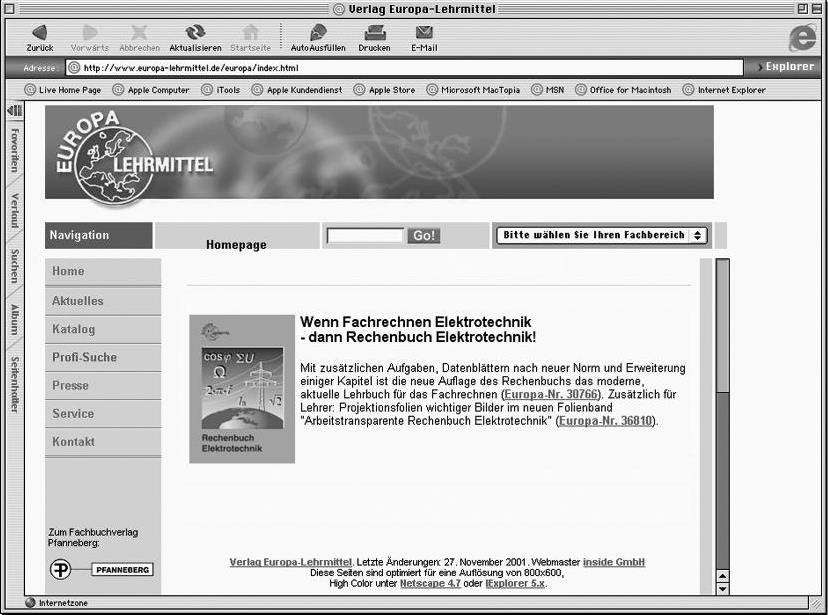
Task: Open Live Home Page favorite
Action: 63,90
